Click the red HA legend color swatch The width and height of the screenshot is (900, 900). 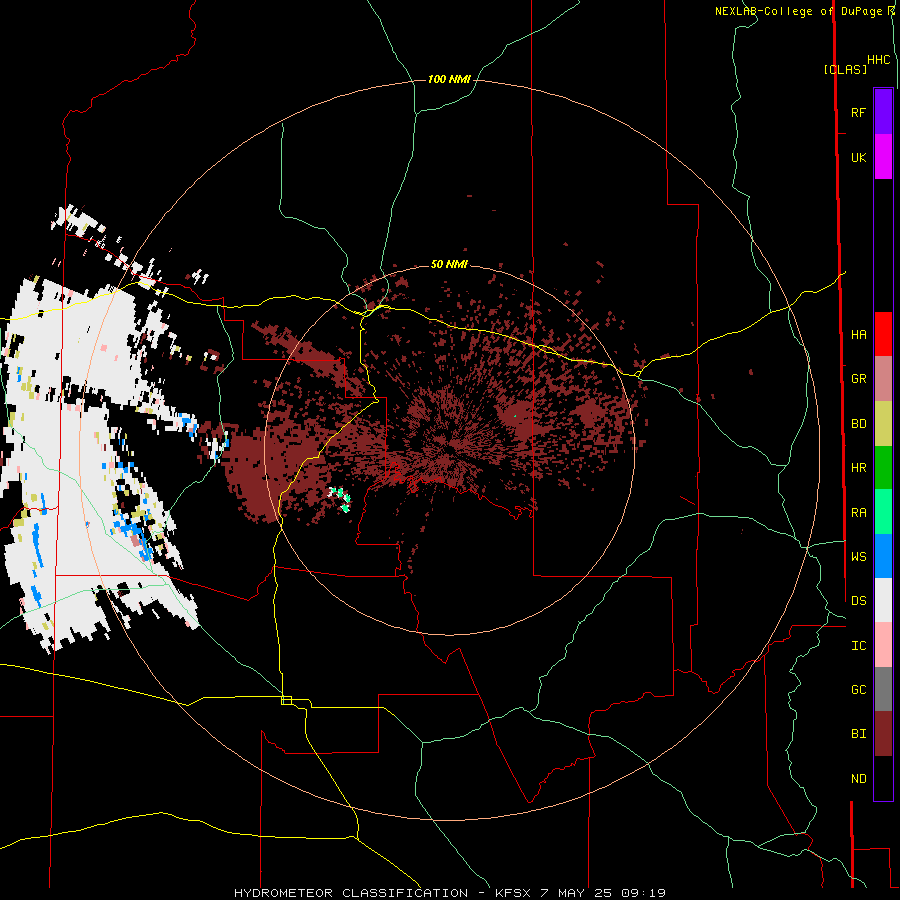pos(883,334)
